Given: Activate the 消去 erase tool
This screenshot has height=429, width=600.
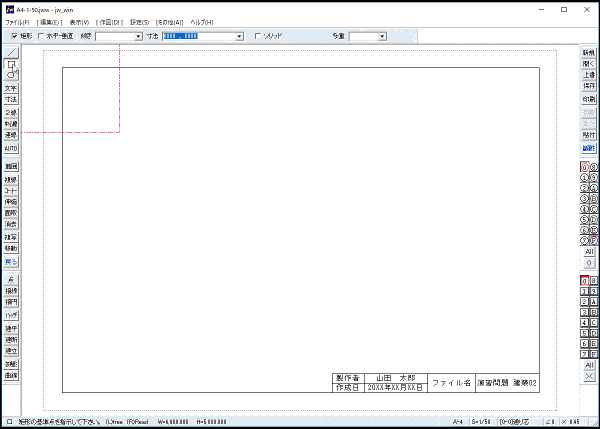Looking at the screenshot, I should pyautogui.click(x=11, y=224).
